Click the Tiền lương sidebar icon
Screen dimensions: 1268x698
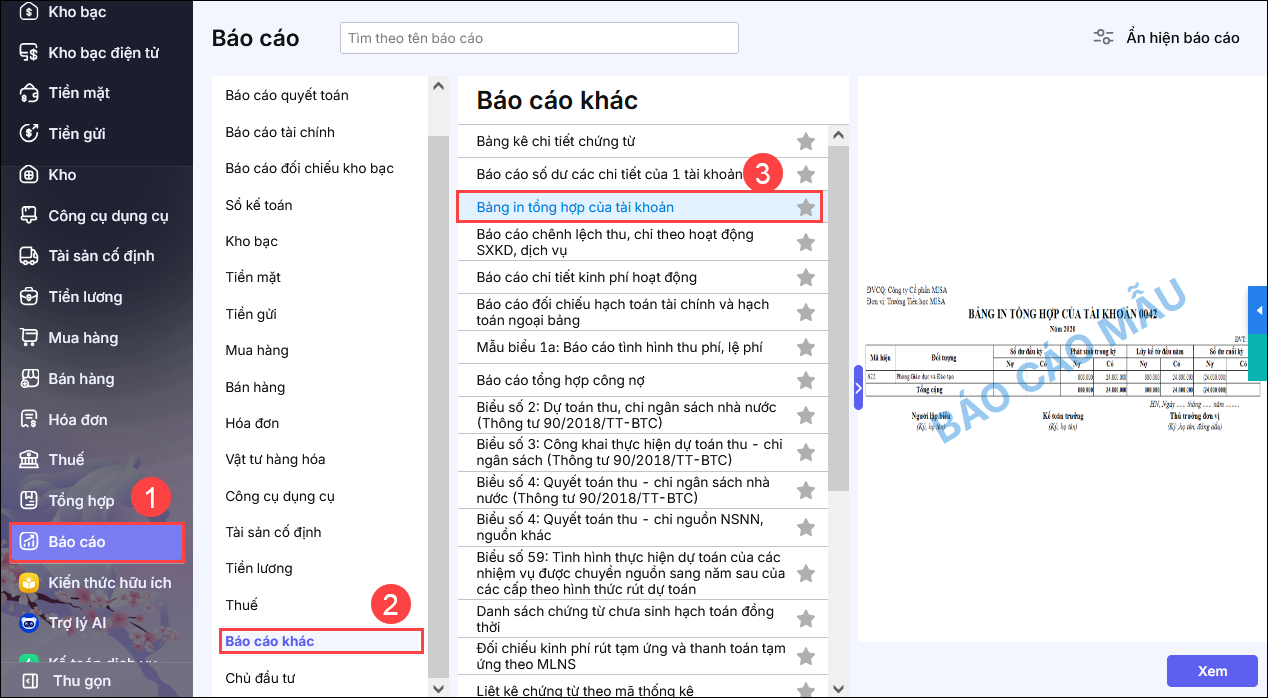click(30, 297)
